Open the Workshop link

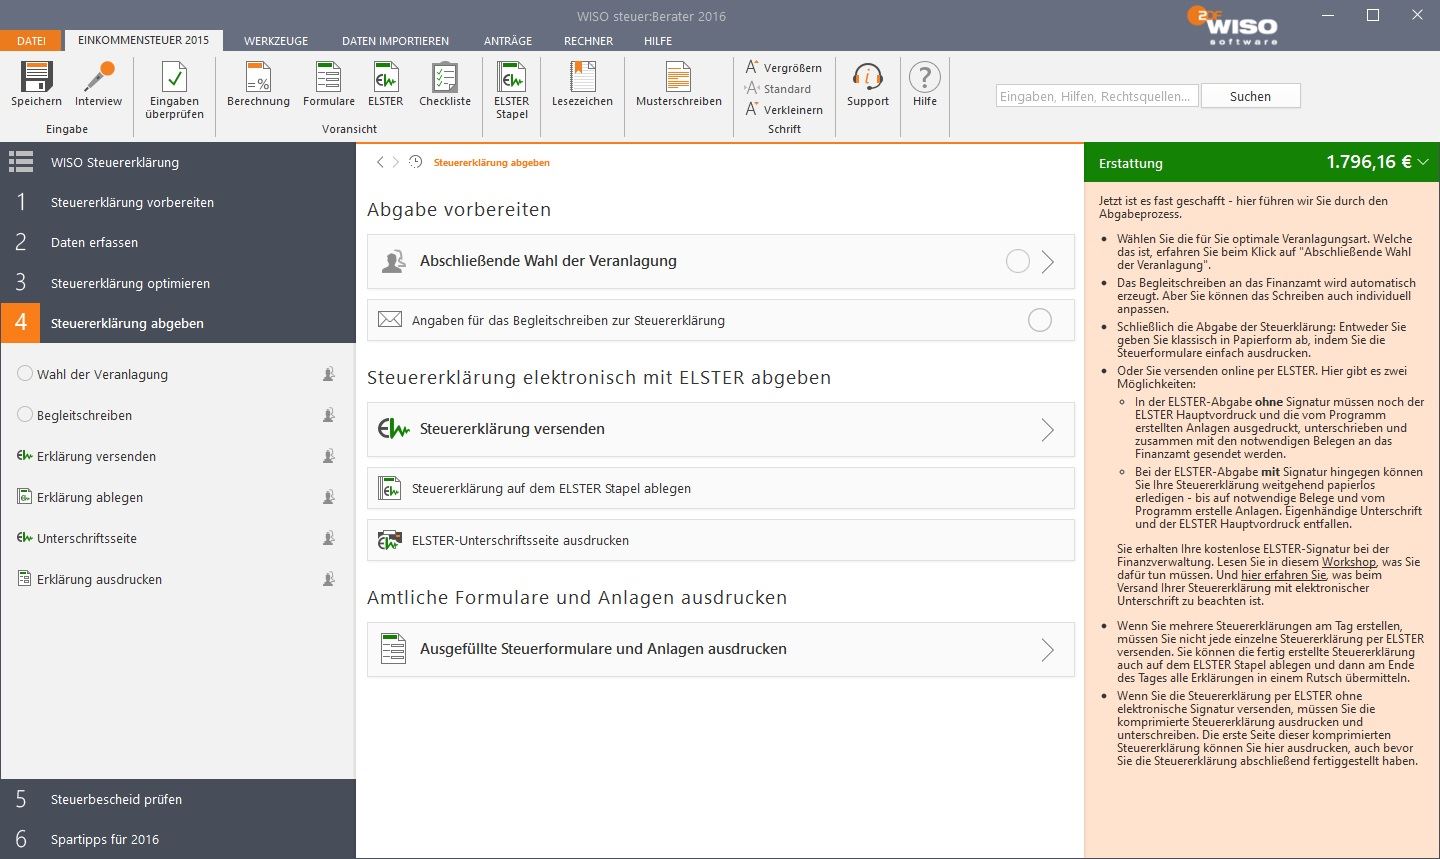click(1349, 562)
